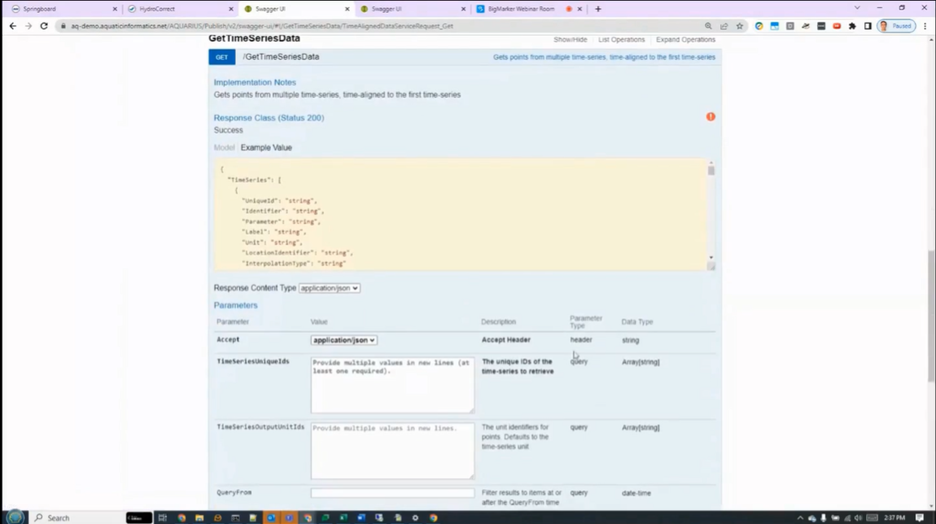Open Task View on the taskbar
Viewport: 936px width, 524px height.
[162, 517]
